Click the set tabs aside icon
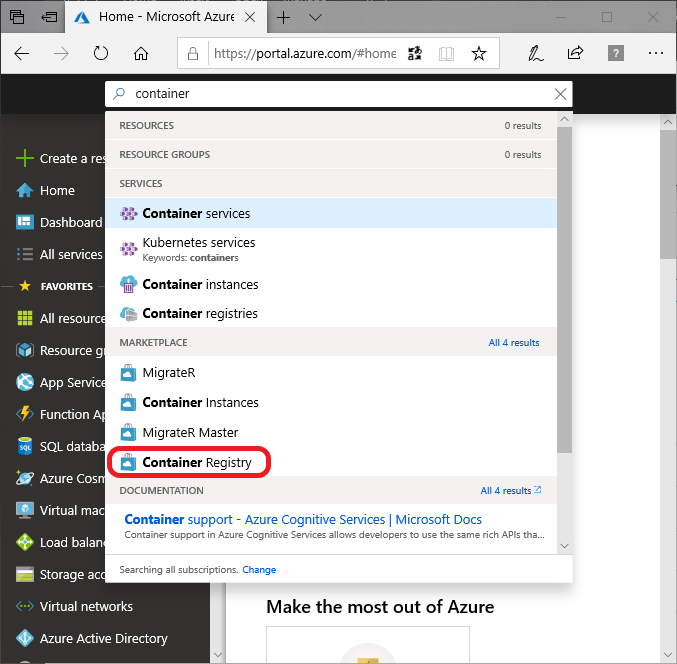 pos(49,17)
